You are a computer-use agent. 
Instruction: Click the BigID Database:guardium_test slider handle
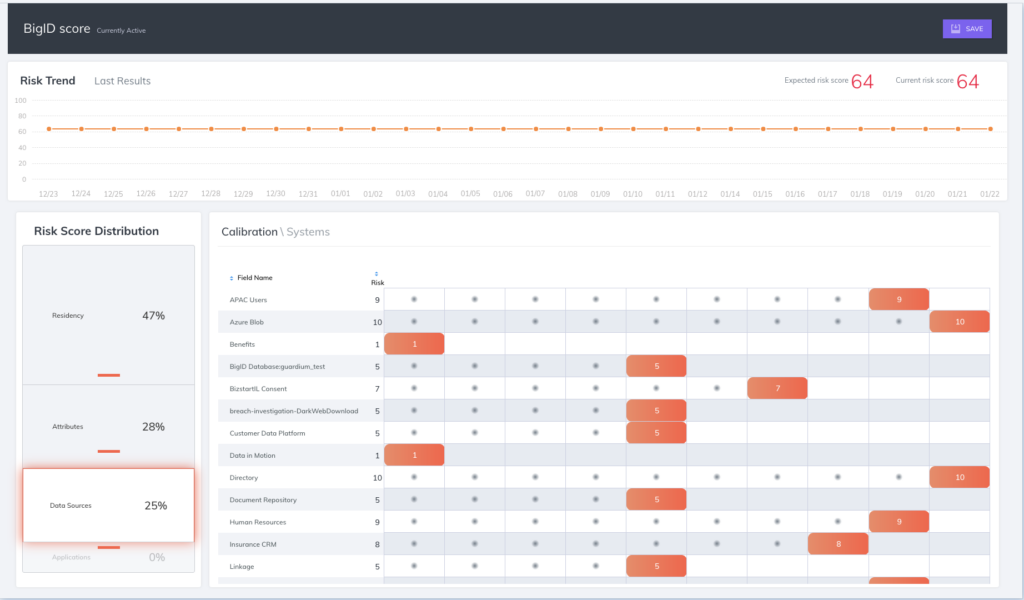(656, 366)
